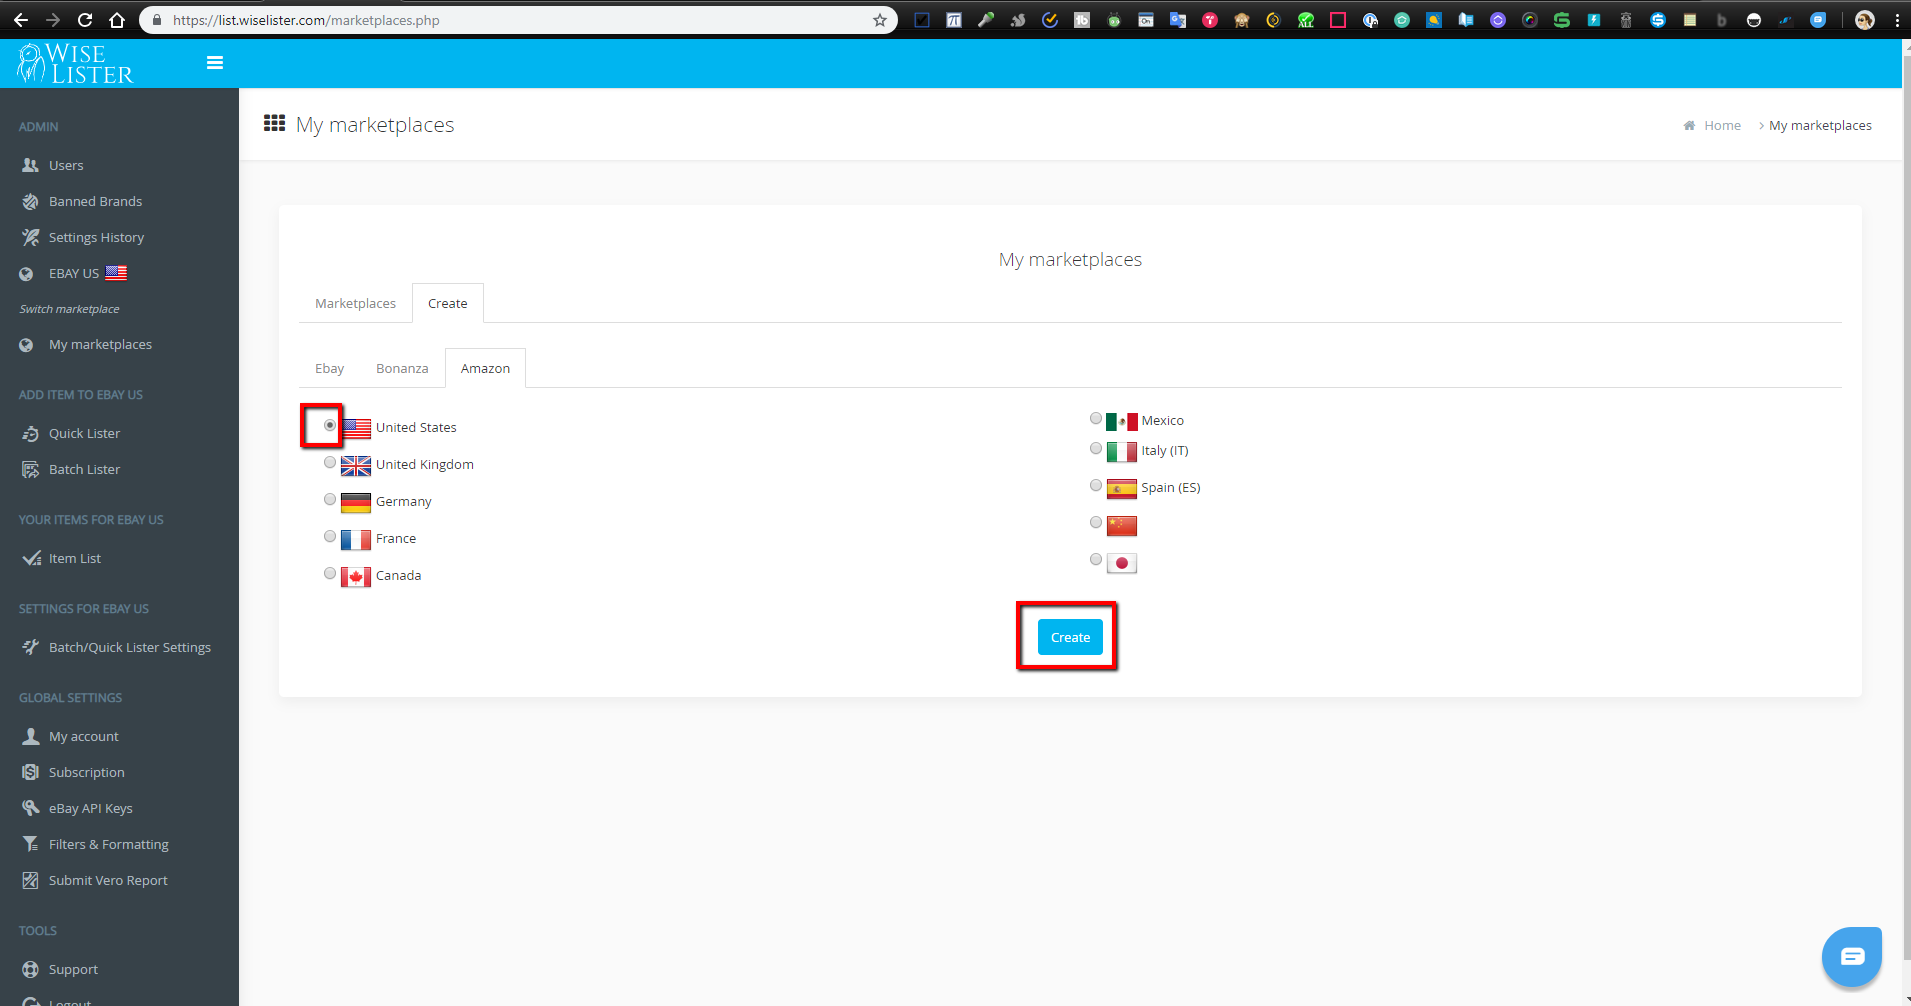1911x1006 pixels.
Task: Click the Switch marketplace text
Action: click(x=69, y=309)
